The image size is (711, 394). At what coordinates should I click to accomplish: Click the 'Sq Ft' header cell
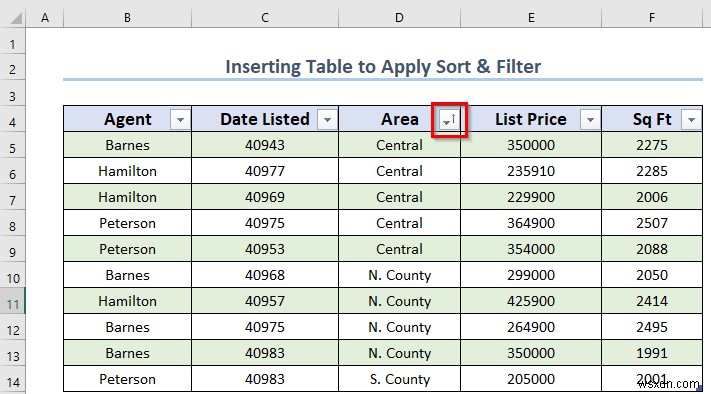(652, 119)
